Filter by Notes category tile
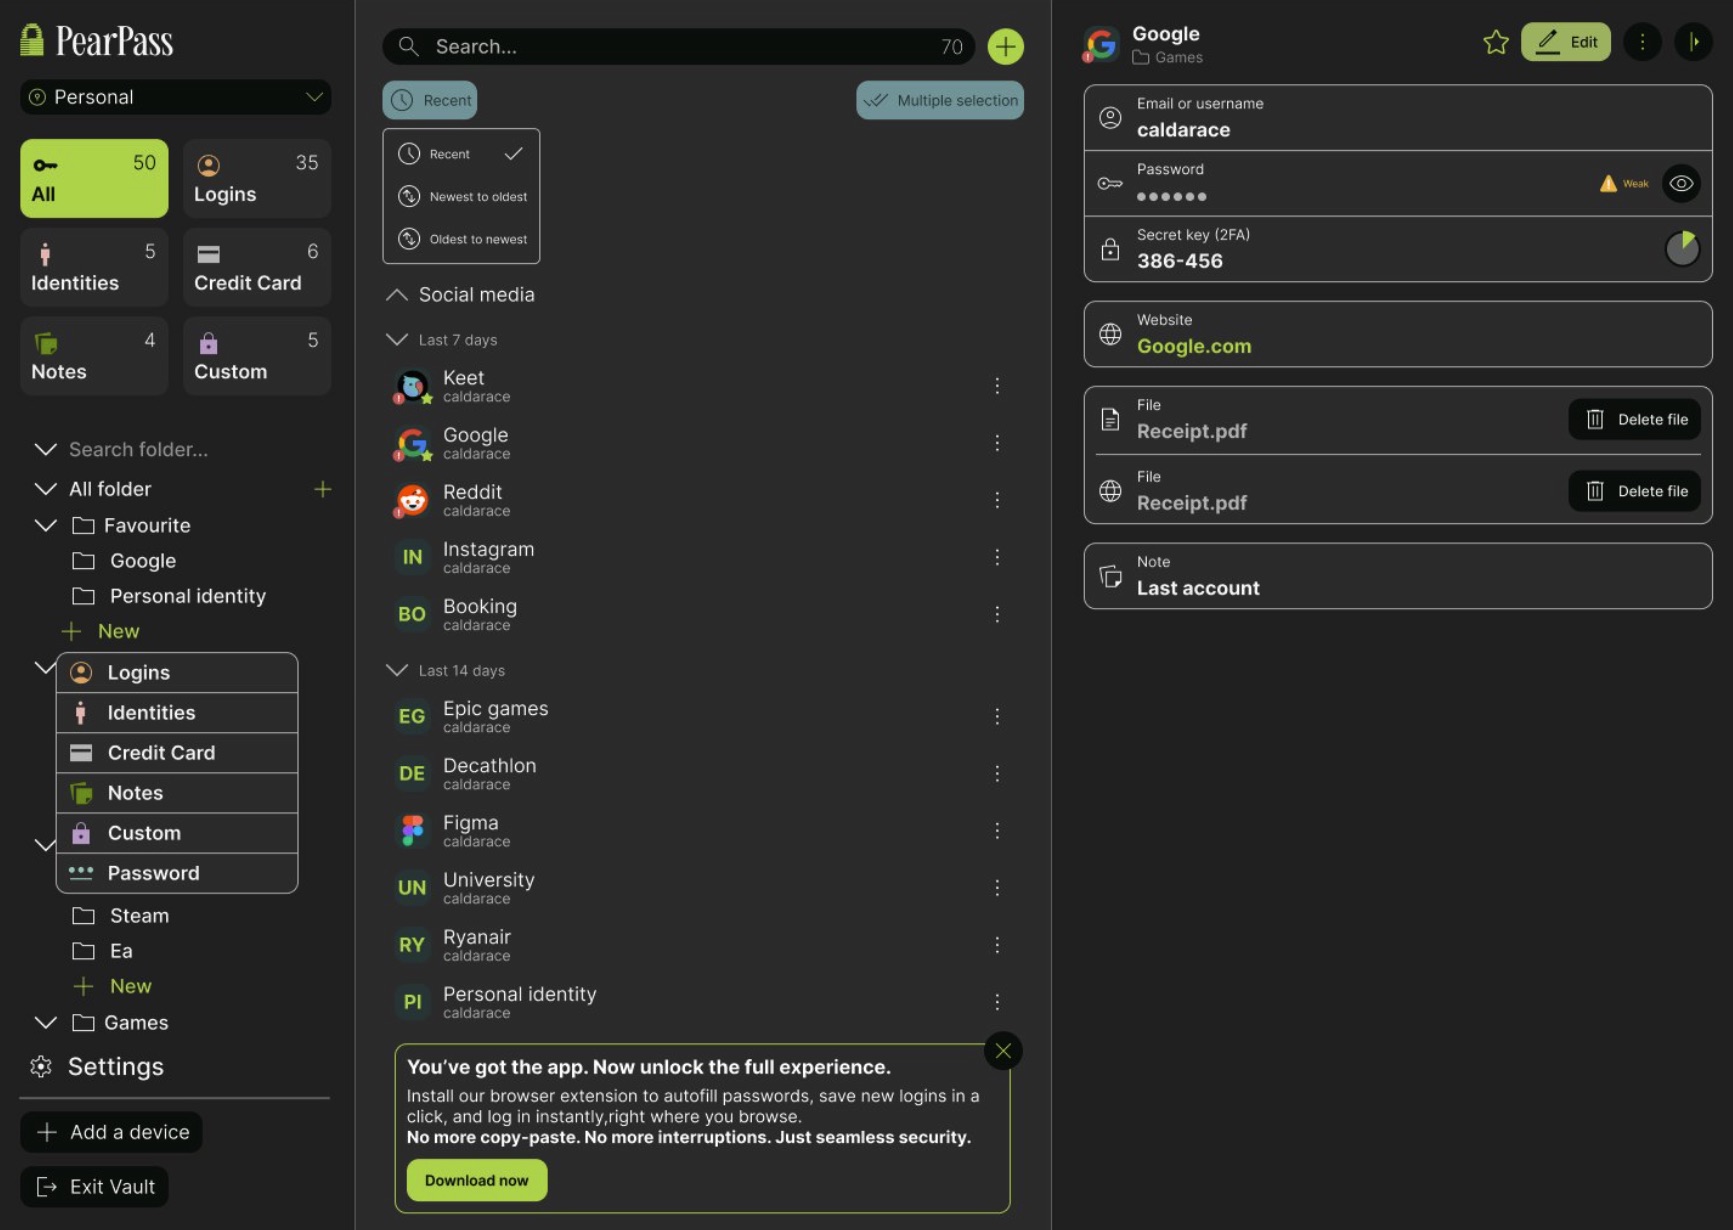 94,356
